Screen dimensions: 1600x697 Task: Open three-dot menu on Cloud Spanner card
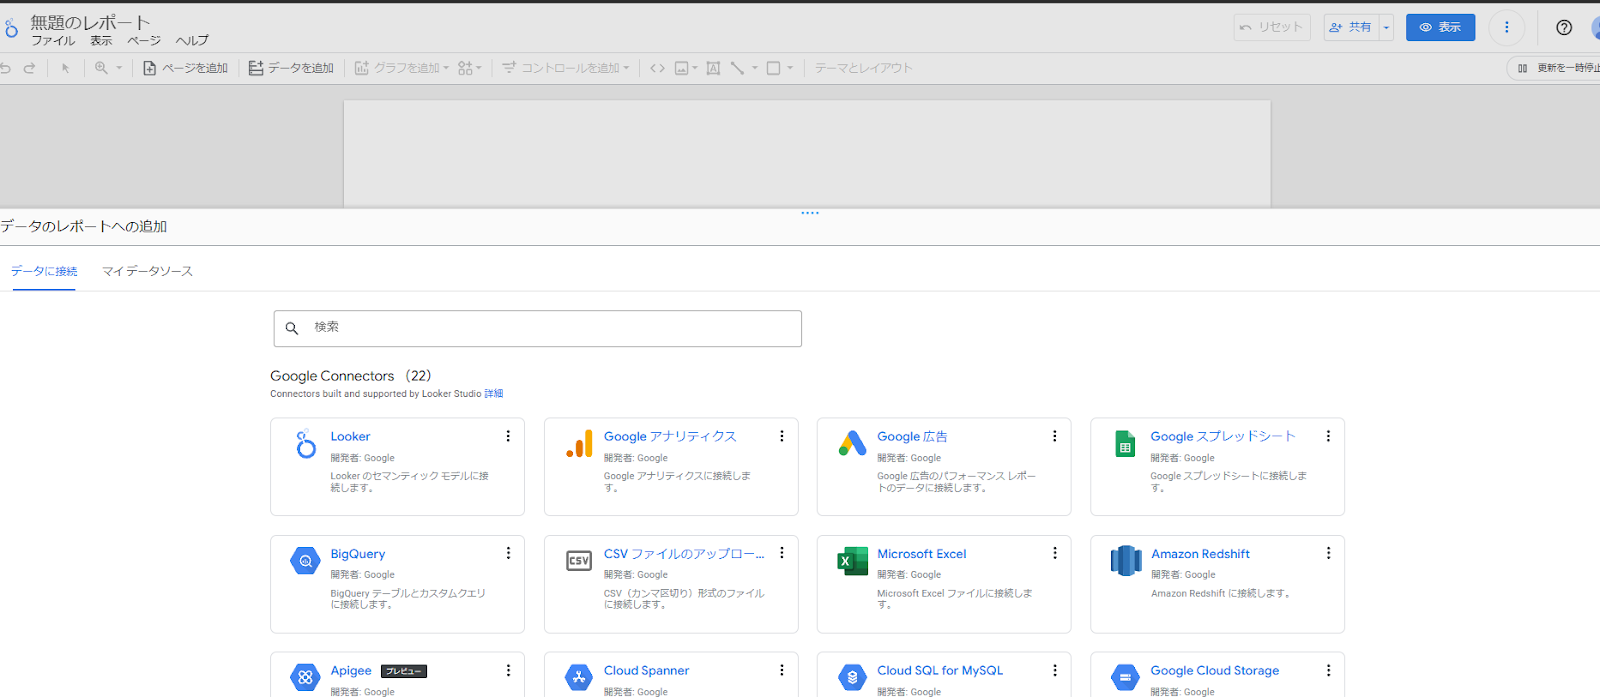(782, 670)
